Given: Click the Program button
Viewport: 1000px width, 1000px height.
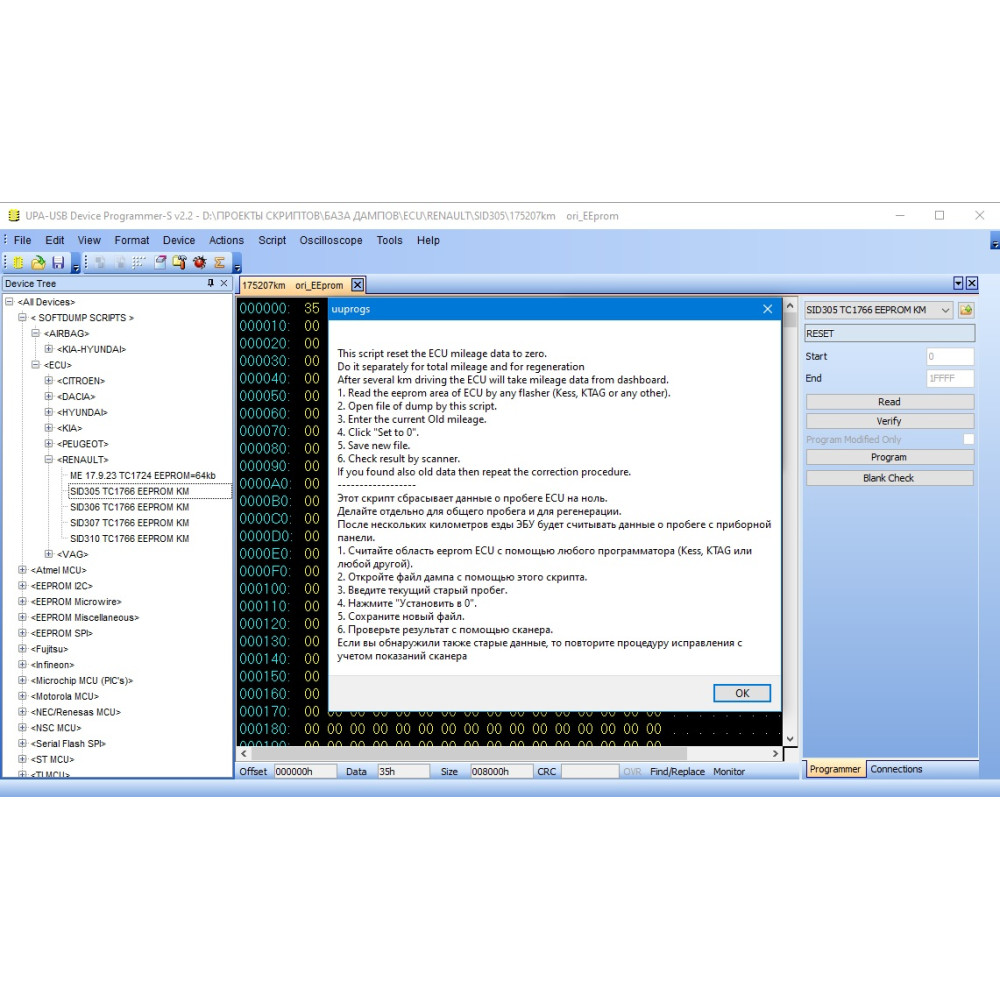Looking at the screenshot, I should tap(889, 457).
